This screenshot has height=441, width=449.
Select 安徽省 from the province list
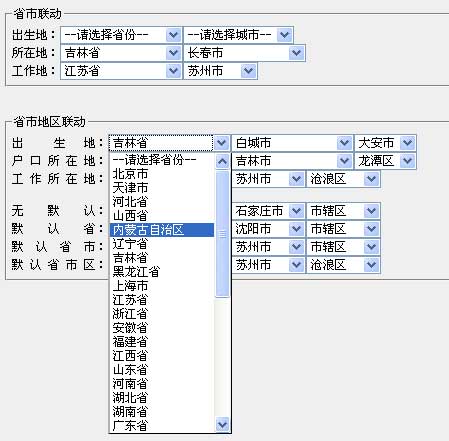pyautogui.click(x=162, y=328)
